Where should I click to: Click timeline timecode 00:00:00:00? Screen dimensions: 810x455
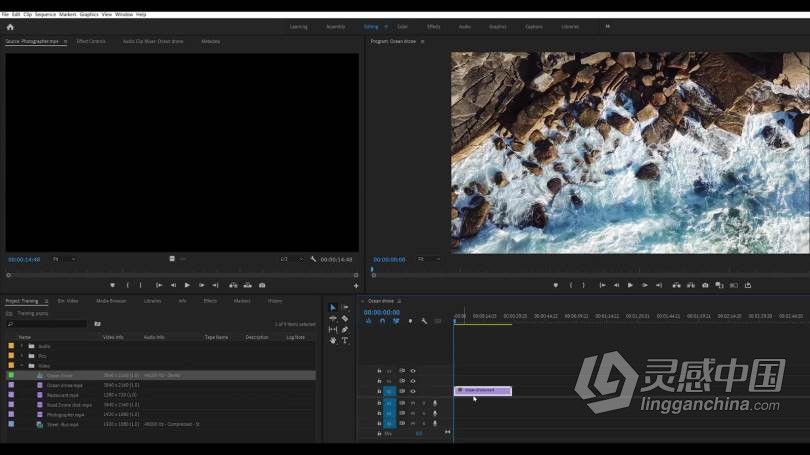click(x=381, y=312)
